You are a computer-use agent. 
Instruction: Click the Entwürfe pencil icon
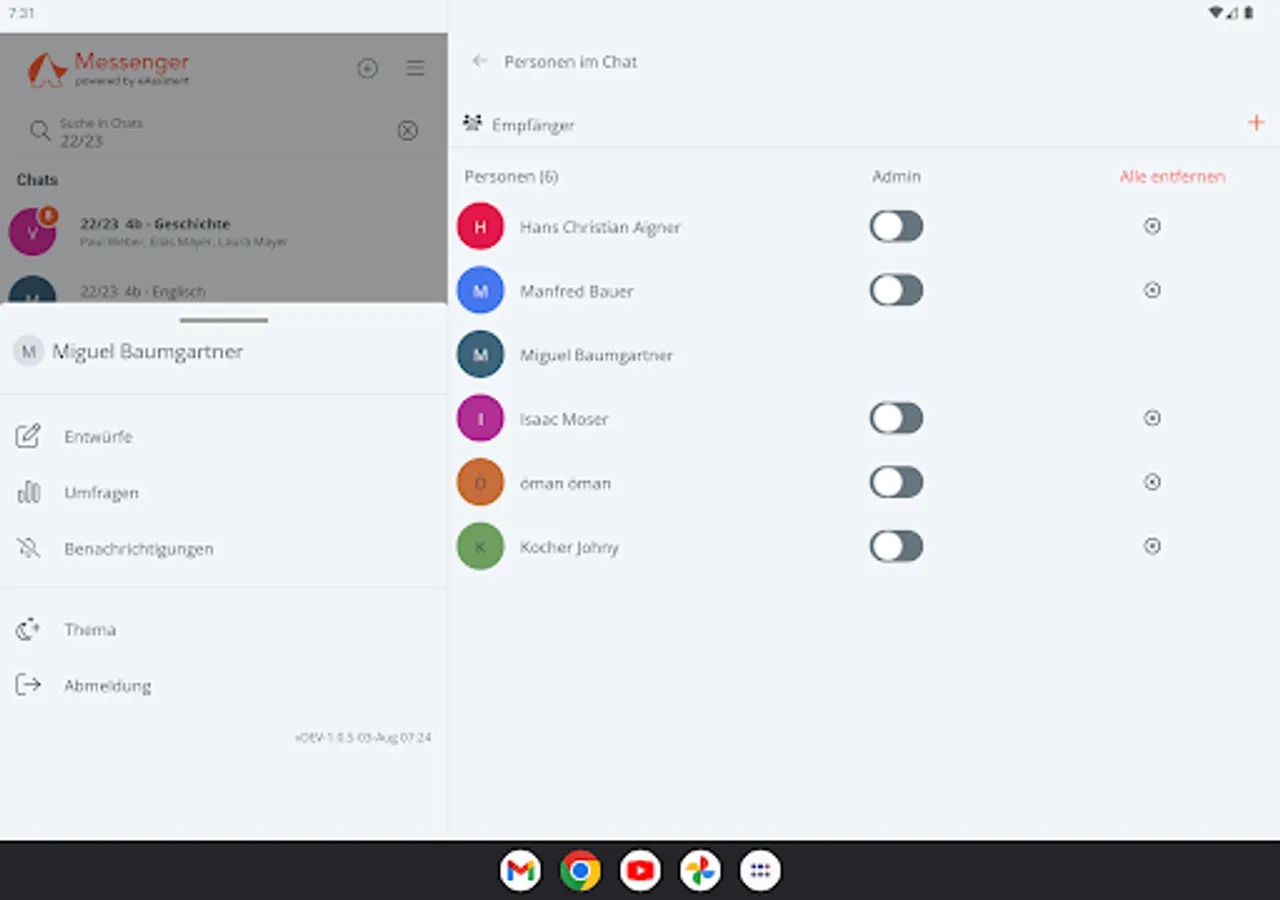click(x=28, y=436)
